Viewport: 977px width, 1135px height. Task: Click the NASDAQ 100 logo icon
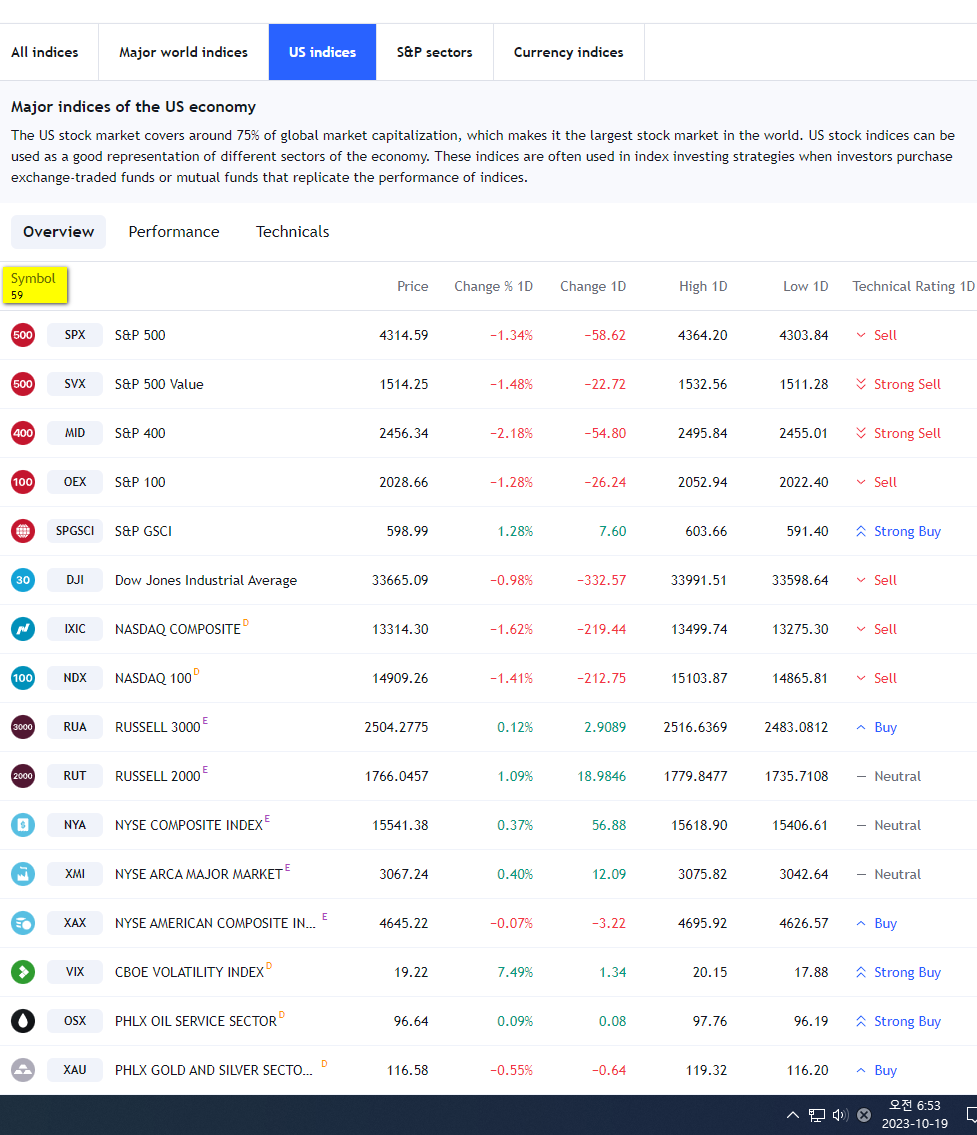tap(23, 678)
